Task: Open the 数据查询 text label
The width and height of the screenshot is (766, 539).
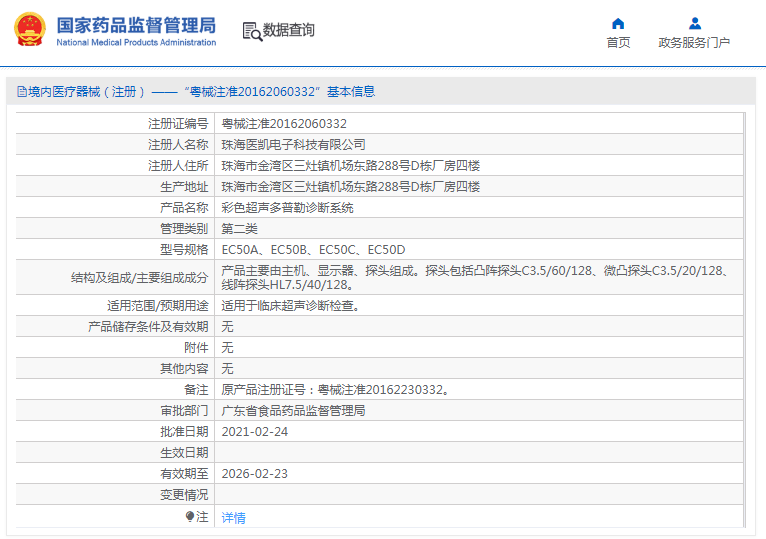Action: [x=289, y=31]
